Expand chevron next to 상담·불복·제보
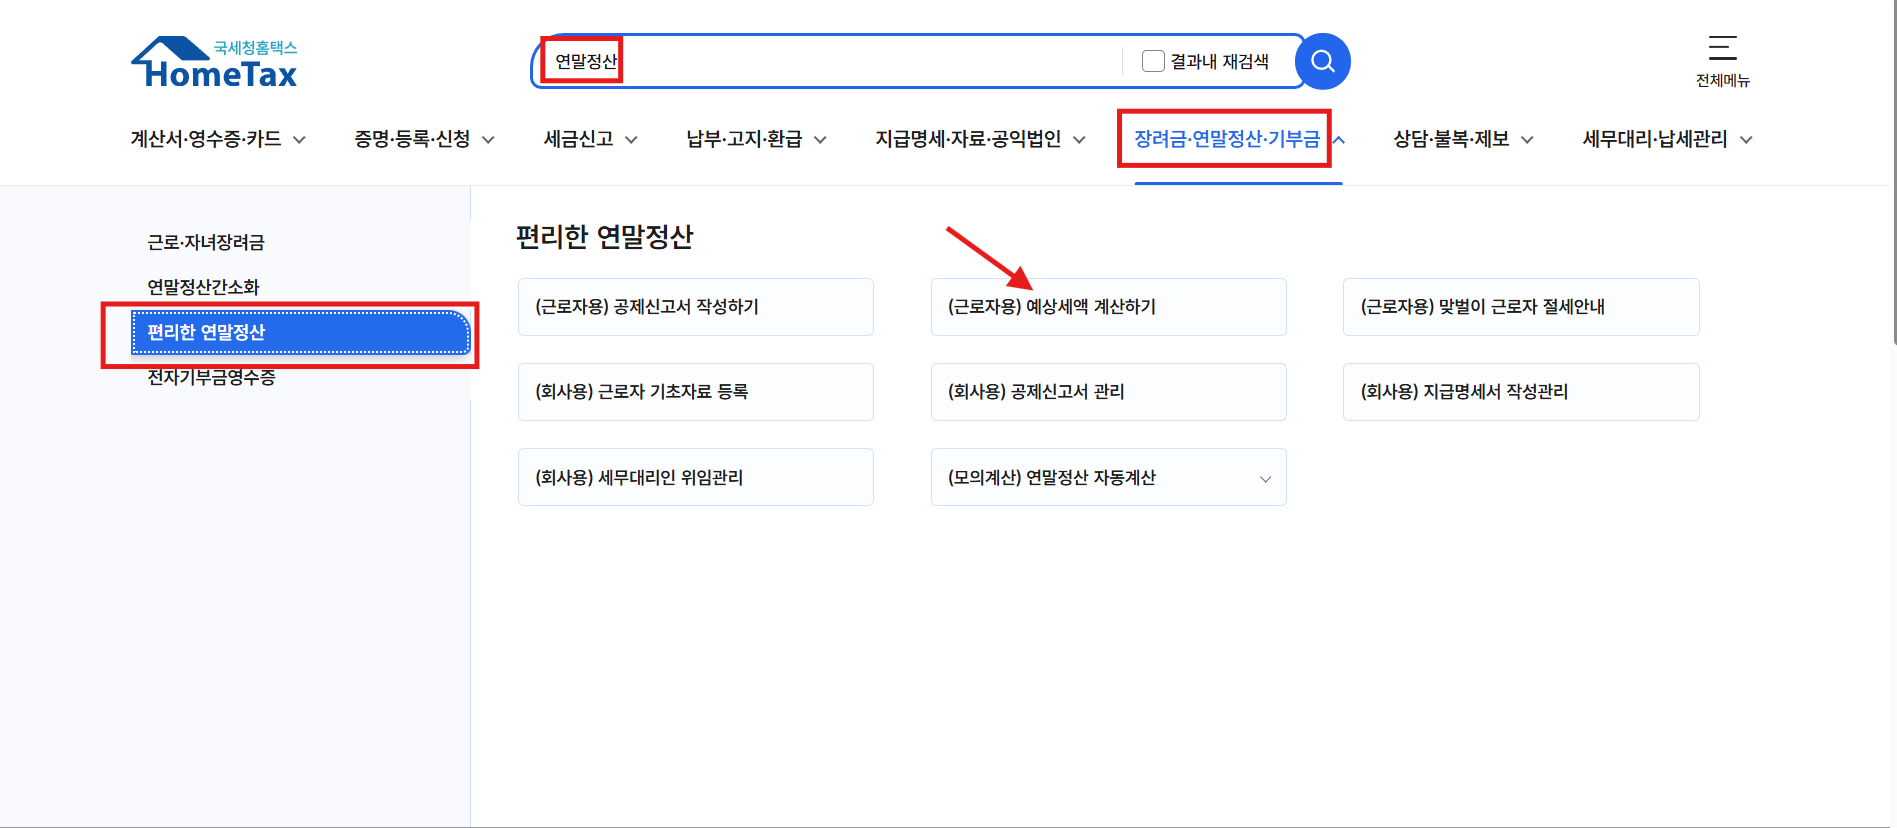The image size is (1897, 828). click(x=1527, y=140)
